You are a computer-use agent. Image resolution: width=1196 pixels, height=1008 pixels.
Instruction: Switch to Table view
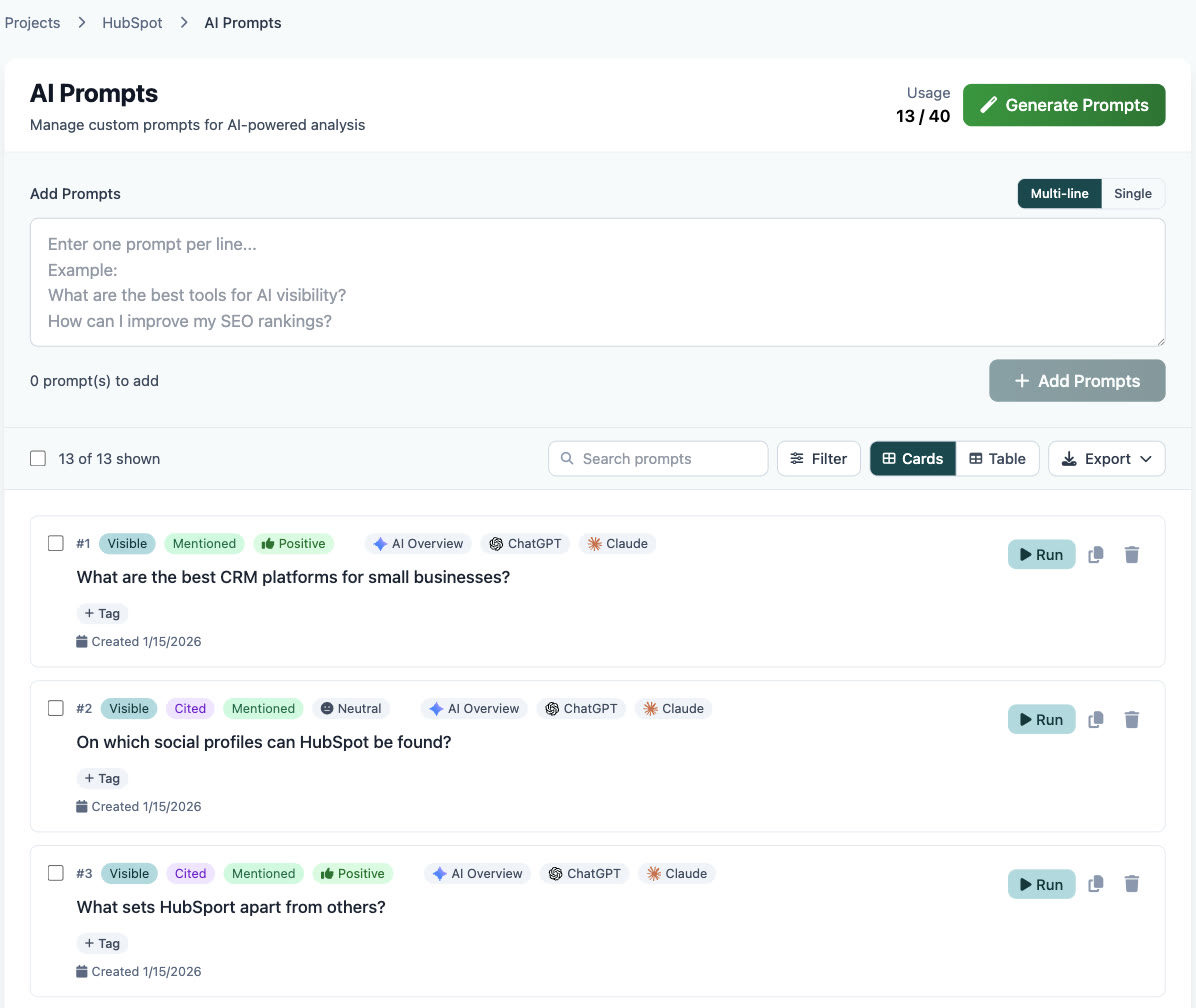pos(997,458)
